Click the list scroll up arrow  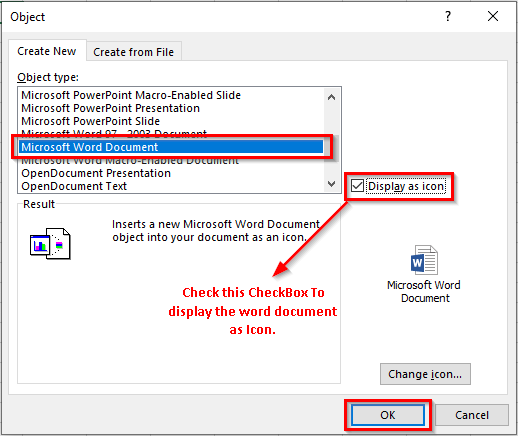click(331, 97)
